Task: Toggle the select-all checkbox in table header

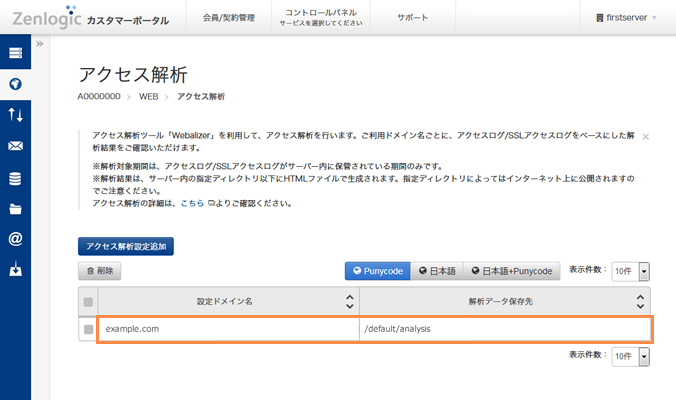Action: (89, 301)
